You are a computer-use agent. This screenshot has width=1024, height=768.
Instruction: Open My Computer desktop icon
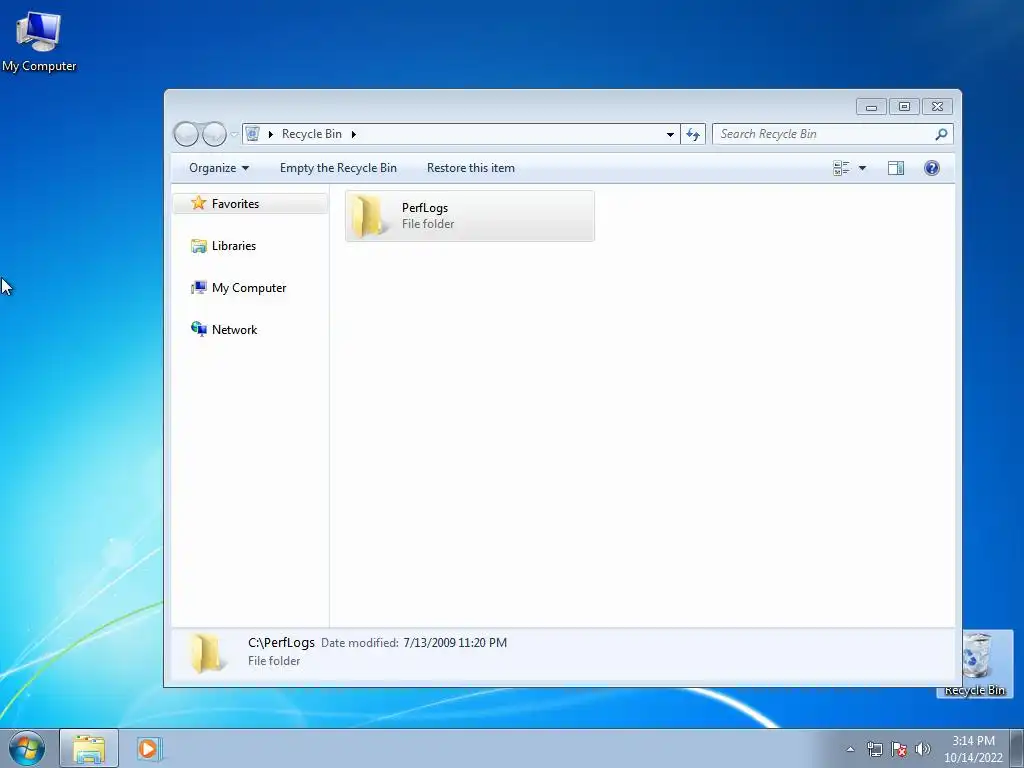tap(39, 42)
